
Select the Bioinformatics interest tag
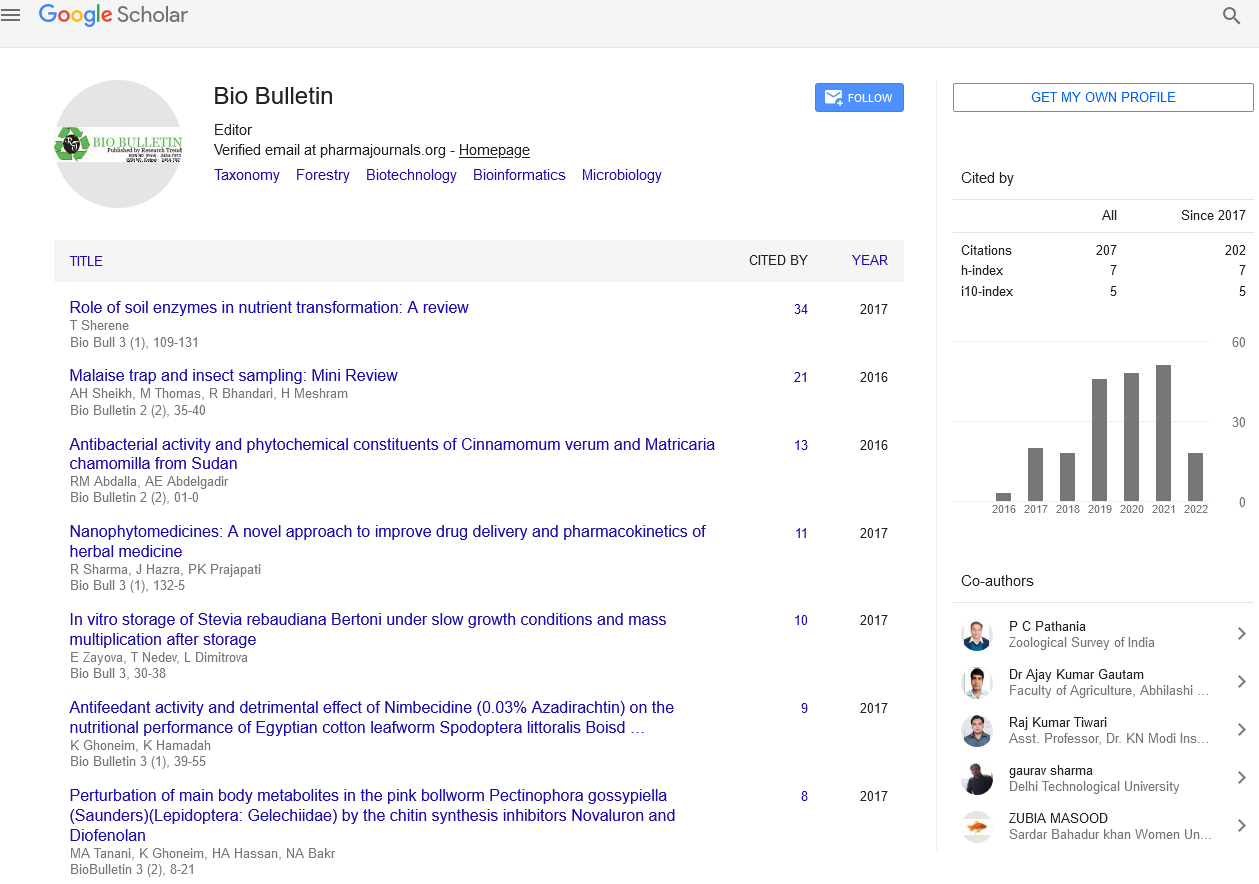click(519, 175)
